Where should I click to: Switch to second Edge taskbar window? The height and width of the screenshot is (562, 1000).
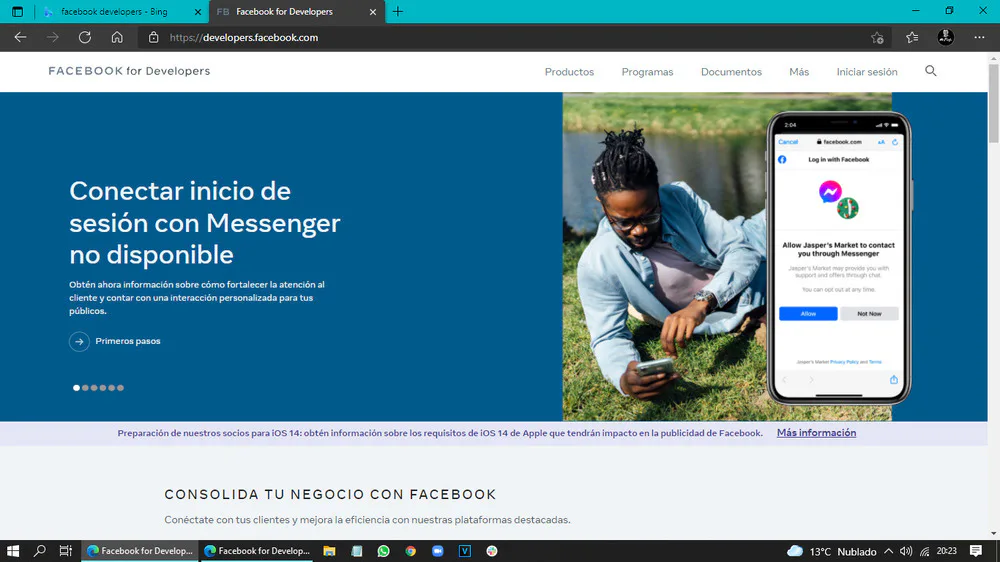(257, 551)
